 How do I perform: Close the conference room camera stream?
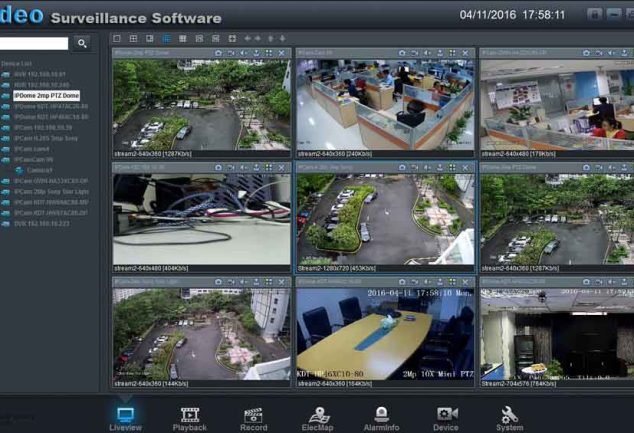point(465,282)
